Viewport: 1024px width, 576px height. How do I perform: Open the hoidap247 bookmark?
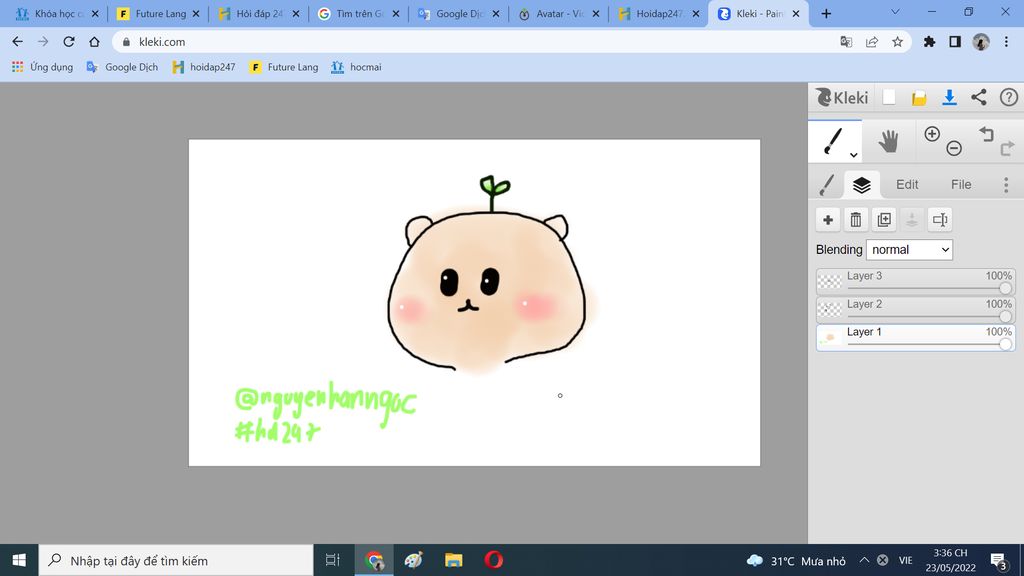(x=204, y=67)
